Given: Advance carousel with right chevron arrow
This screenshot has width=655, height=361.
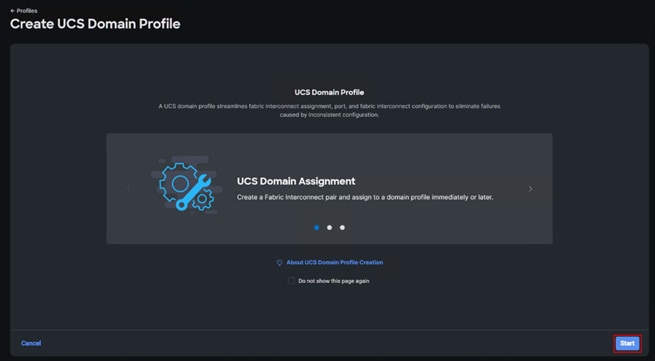Looking at the screenshot, I should (530, 189).
